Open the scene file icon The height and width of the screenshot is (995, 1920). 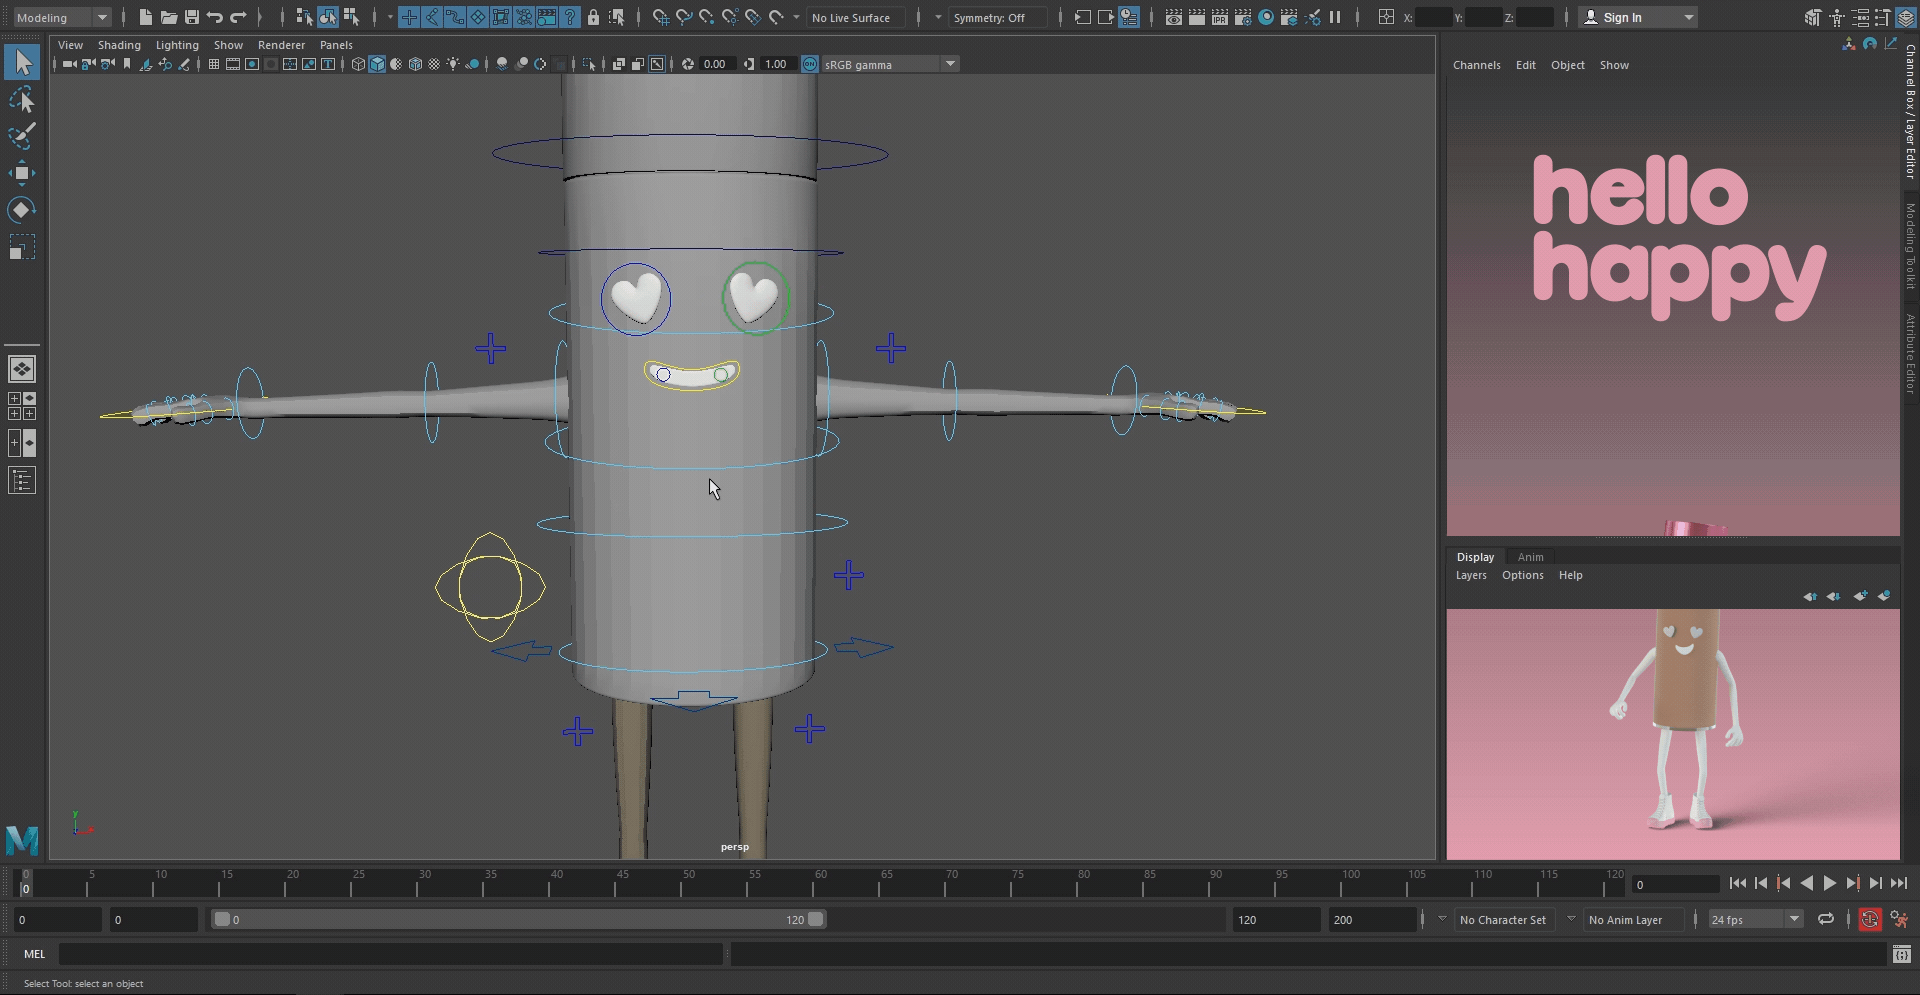[x=168, y=17]
